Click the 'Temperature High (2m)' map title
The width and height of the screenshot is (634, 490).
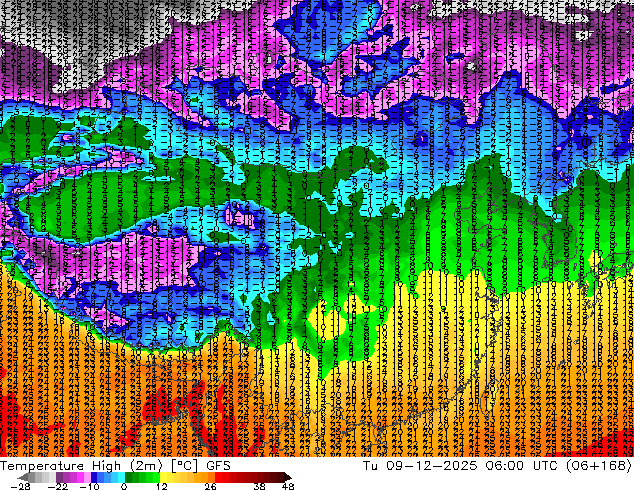coord(81,466)
